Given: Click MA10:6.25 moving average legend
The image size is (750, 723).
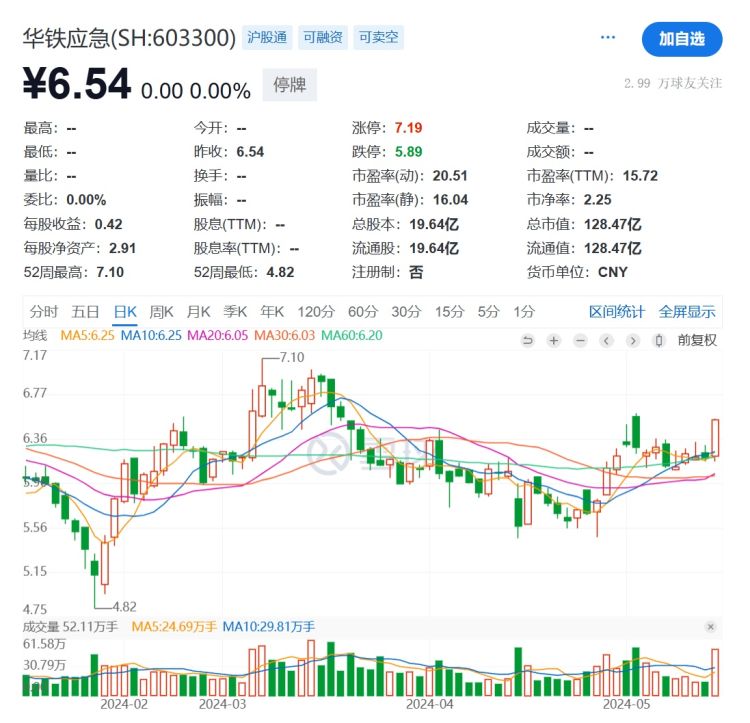Looking at the screenshot, I should (151, 335).
